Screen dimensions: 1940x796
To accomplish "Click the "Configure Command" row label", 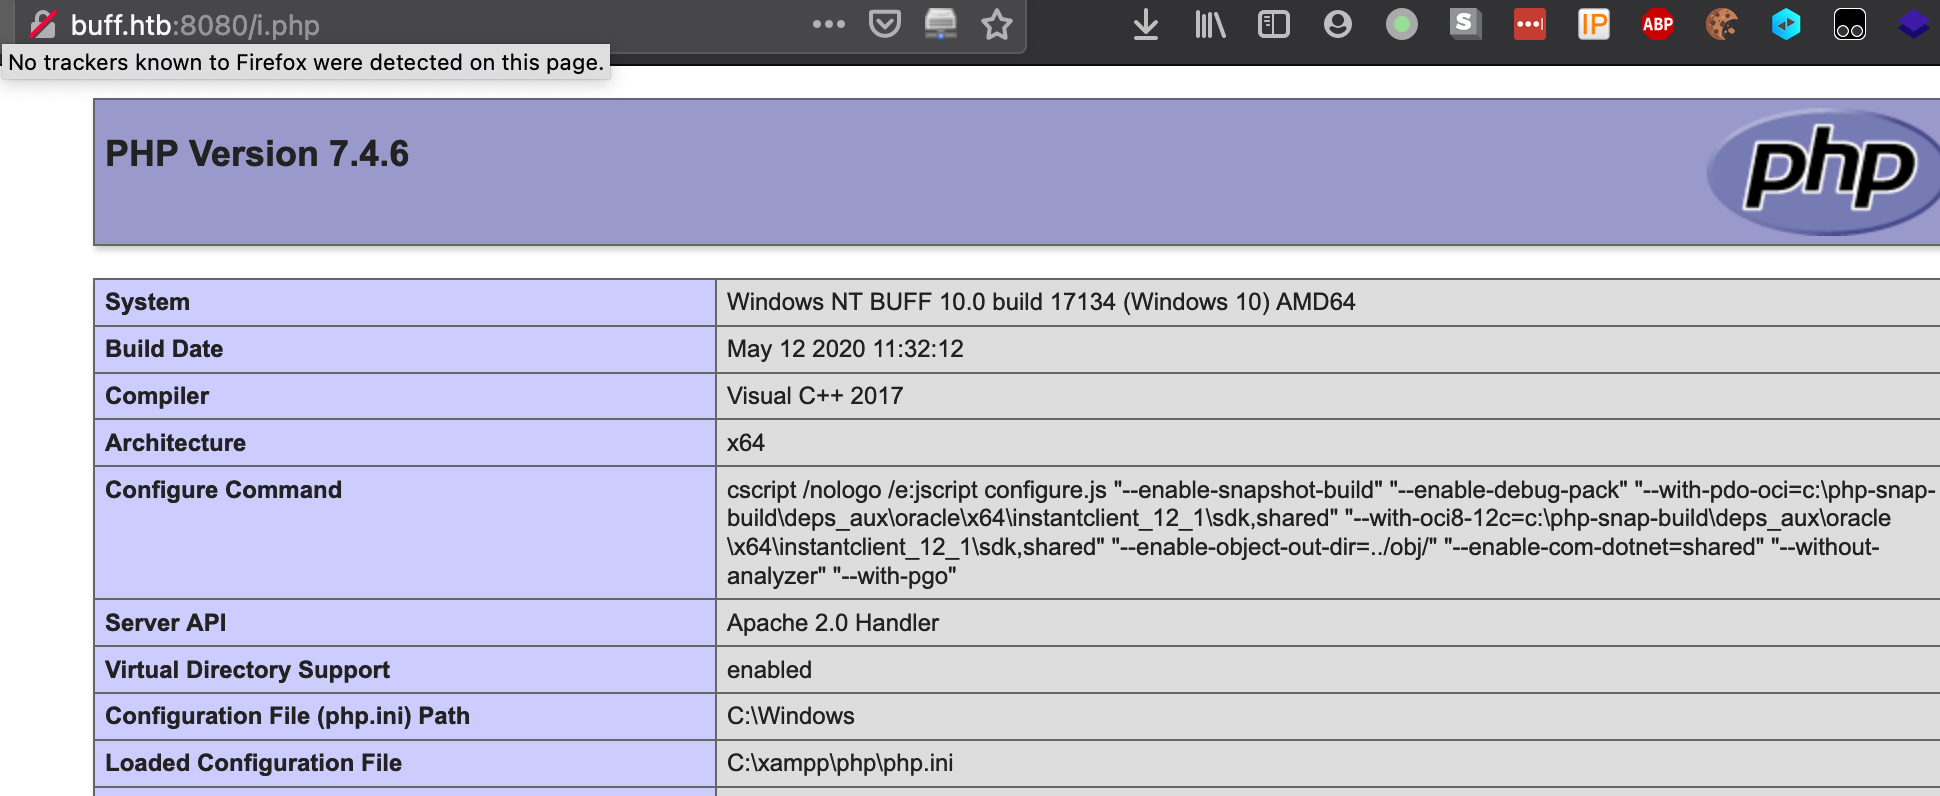I will [223, 490].
